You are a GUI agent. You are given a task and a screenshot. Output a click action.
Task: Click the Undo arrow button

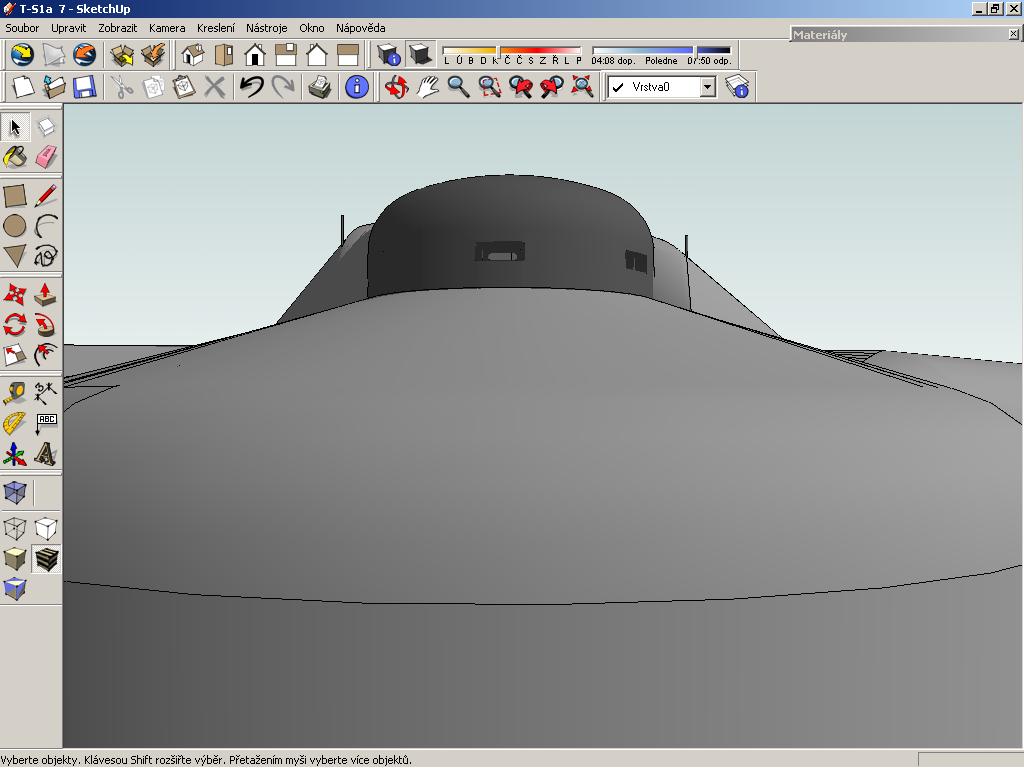coord(251,87)
